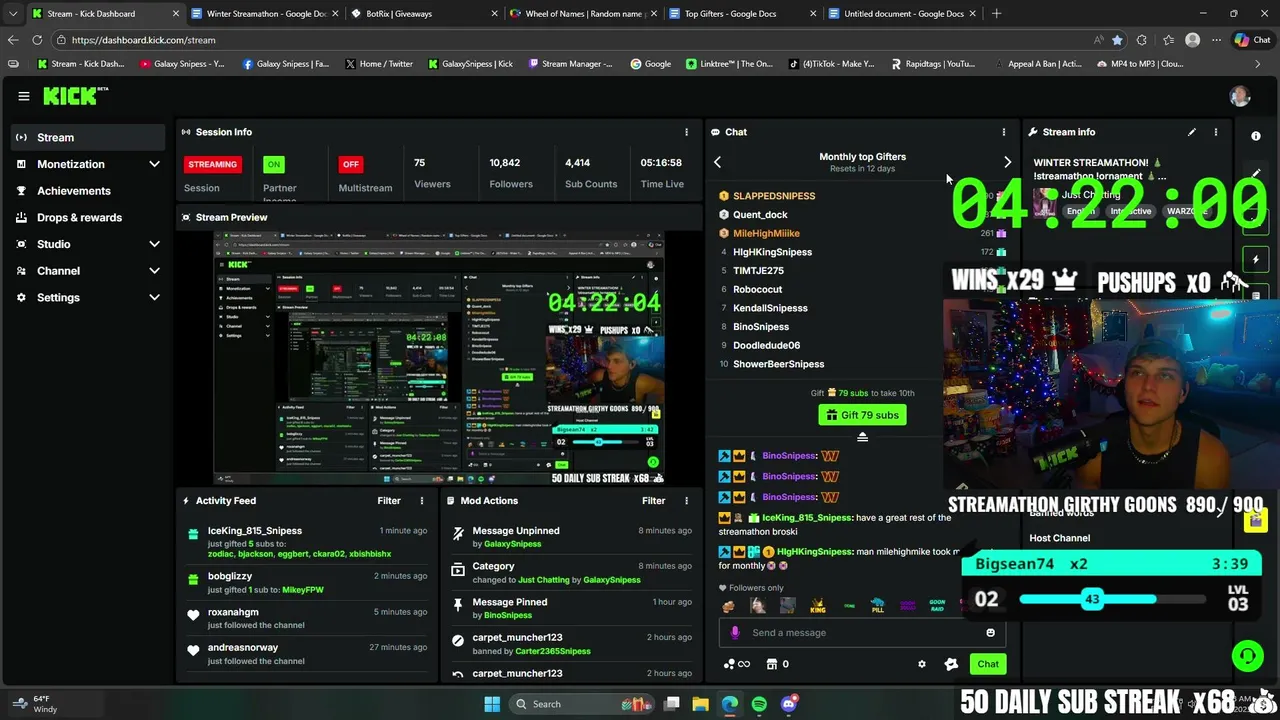
Task: Select the PILL emote in chat
Action: [x=877, y=606]
